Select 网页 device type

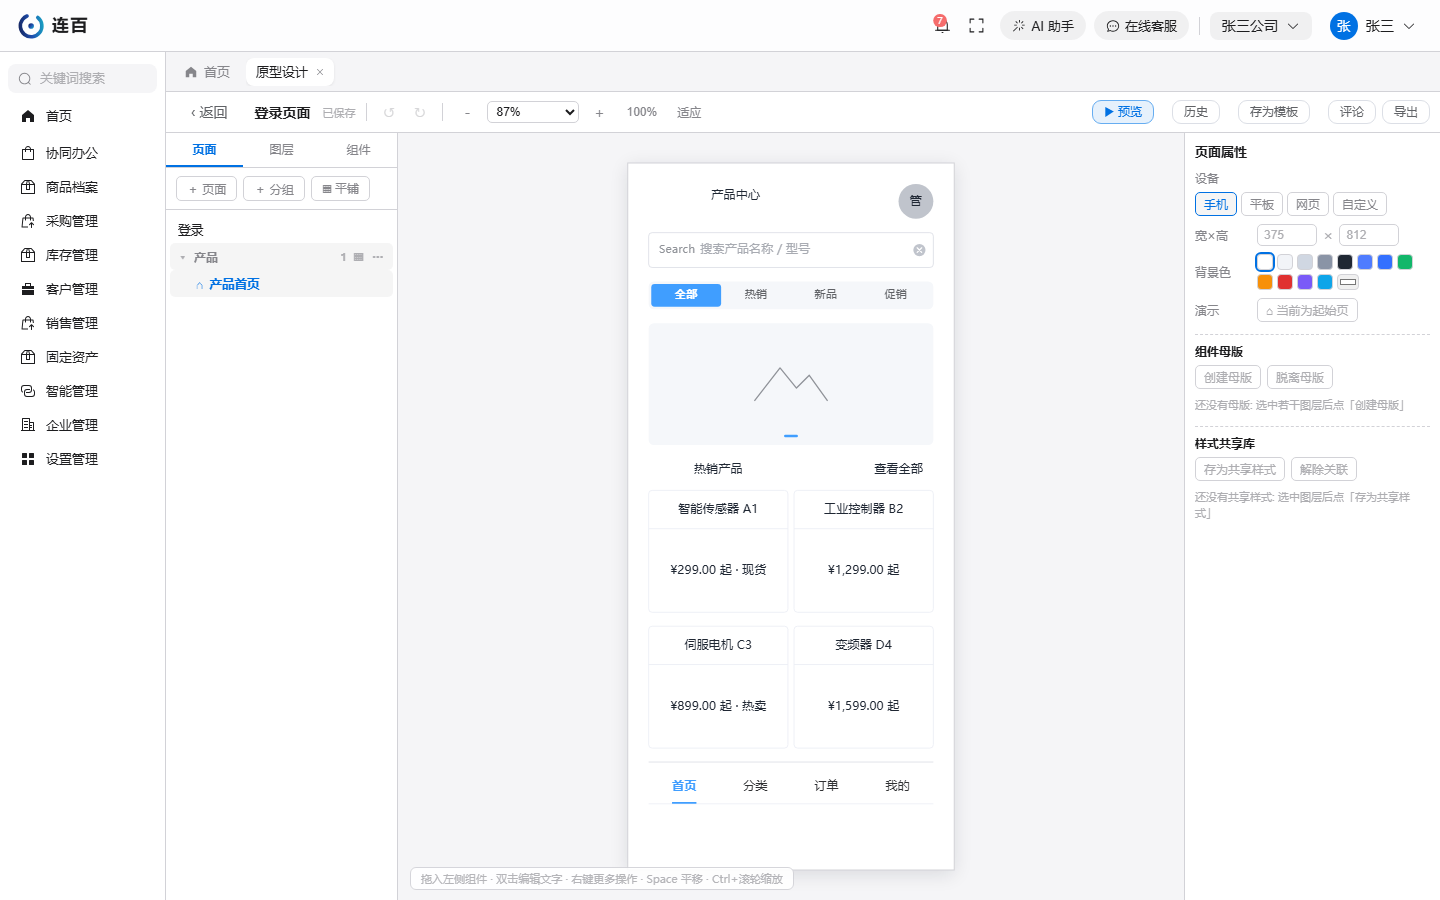tap(1308, 204)
